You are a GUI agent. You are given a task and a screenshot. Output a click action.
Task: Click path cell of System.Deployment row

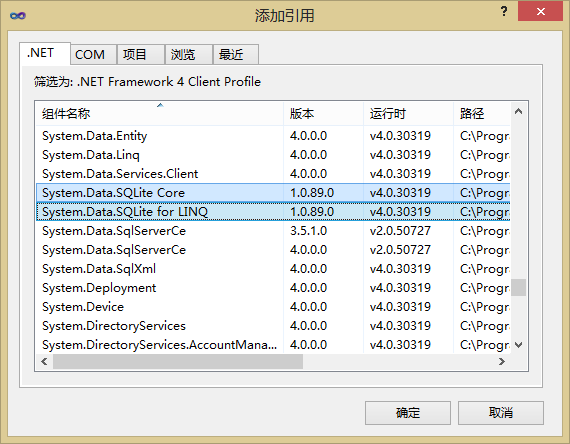click(x=485, y=288)
